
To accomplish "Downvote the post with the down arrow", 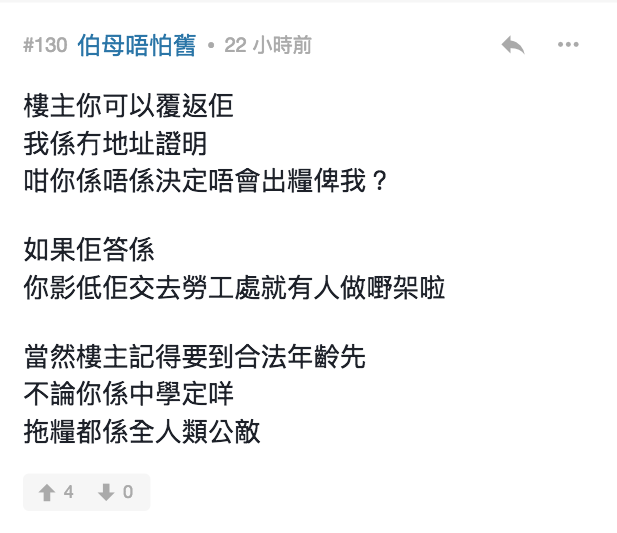I will tap(105, 492).
